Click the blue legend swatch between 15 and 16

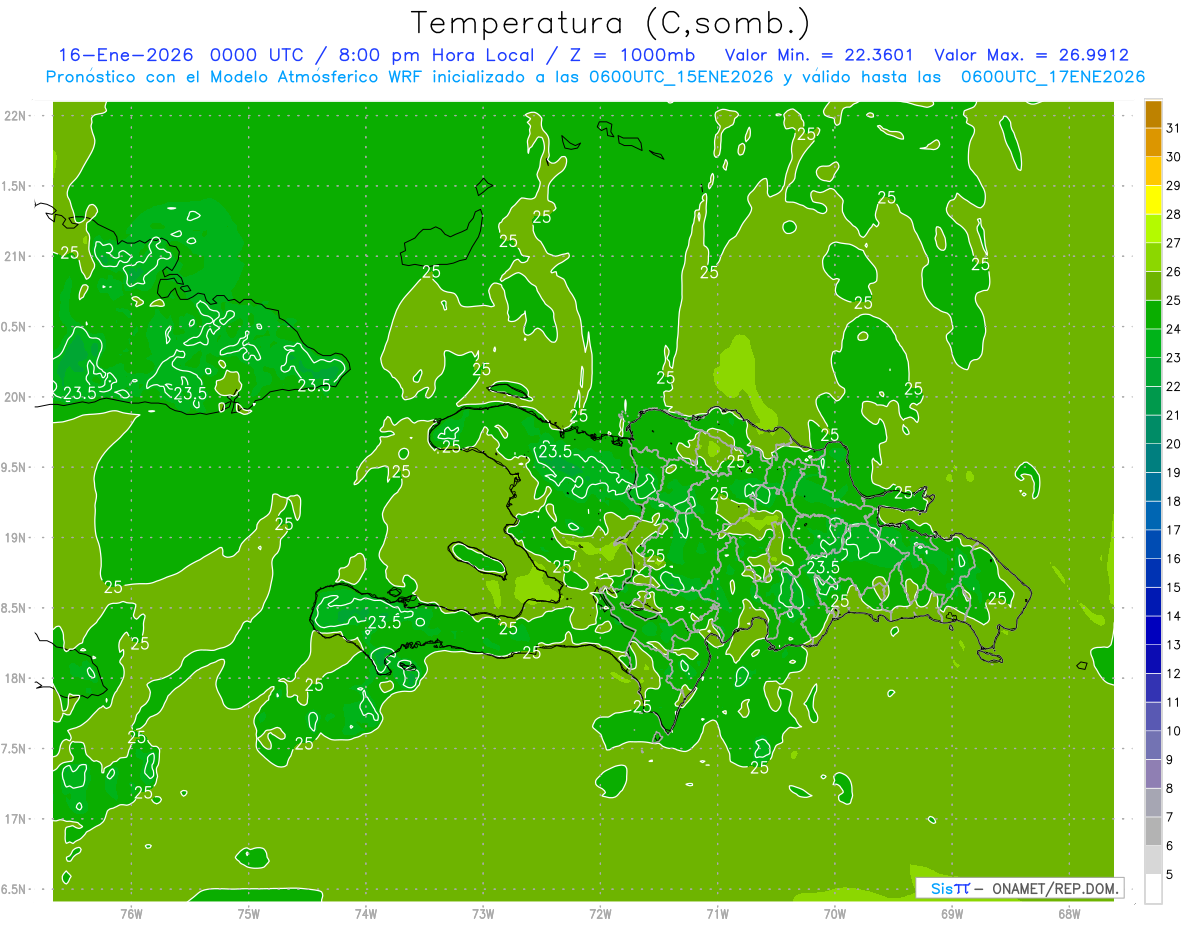tap(1153, 573)
